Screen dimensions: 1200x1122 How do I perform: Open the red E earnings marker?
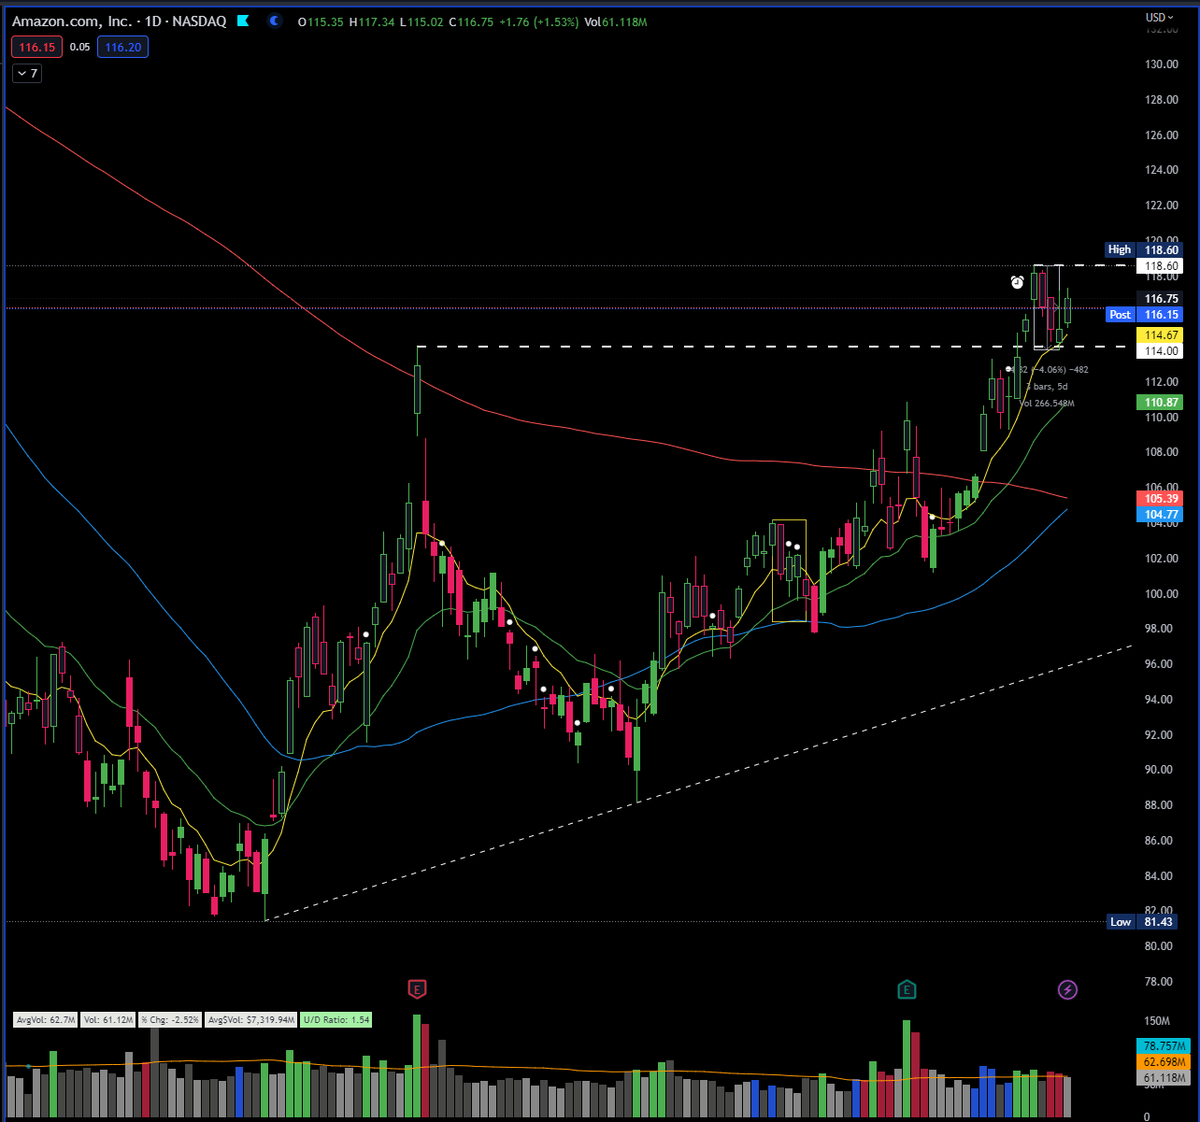(417, 989)
